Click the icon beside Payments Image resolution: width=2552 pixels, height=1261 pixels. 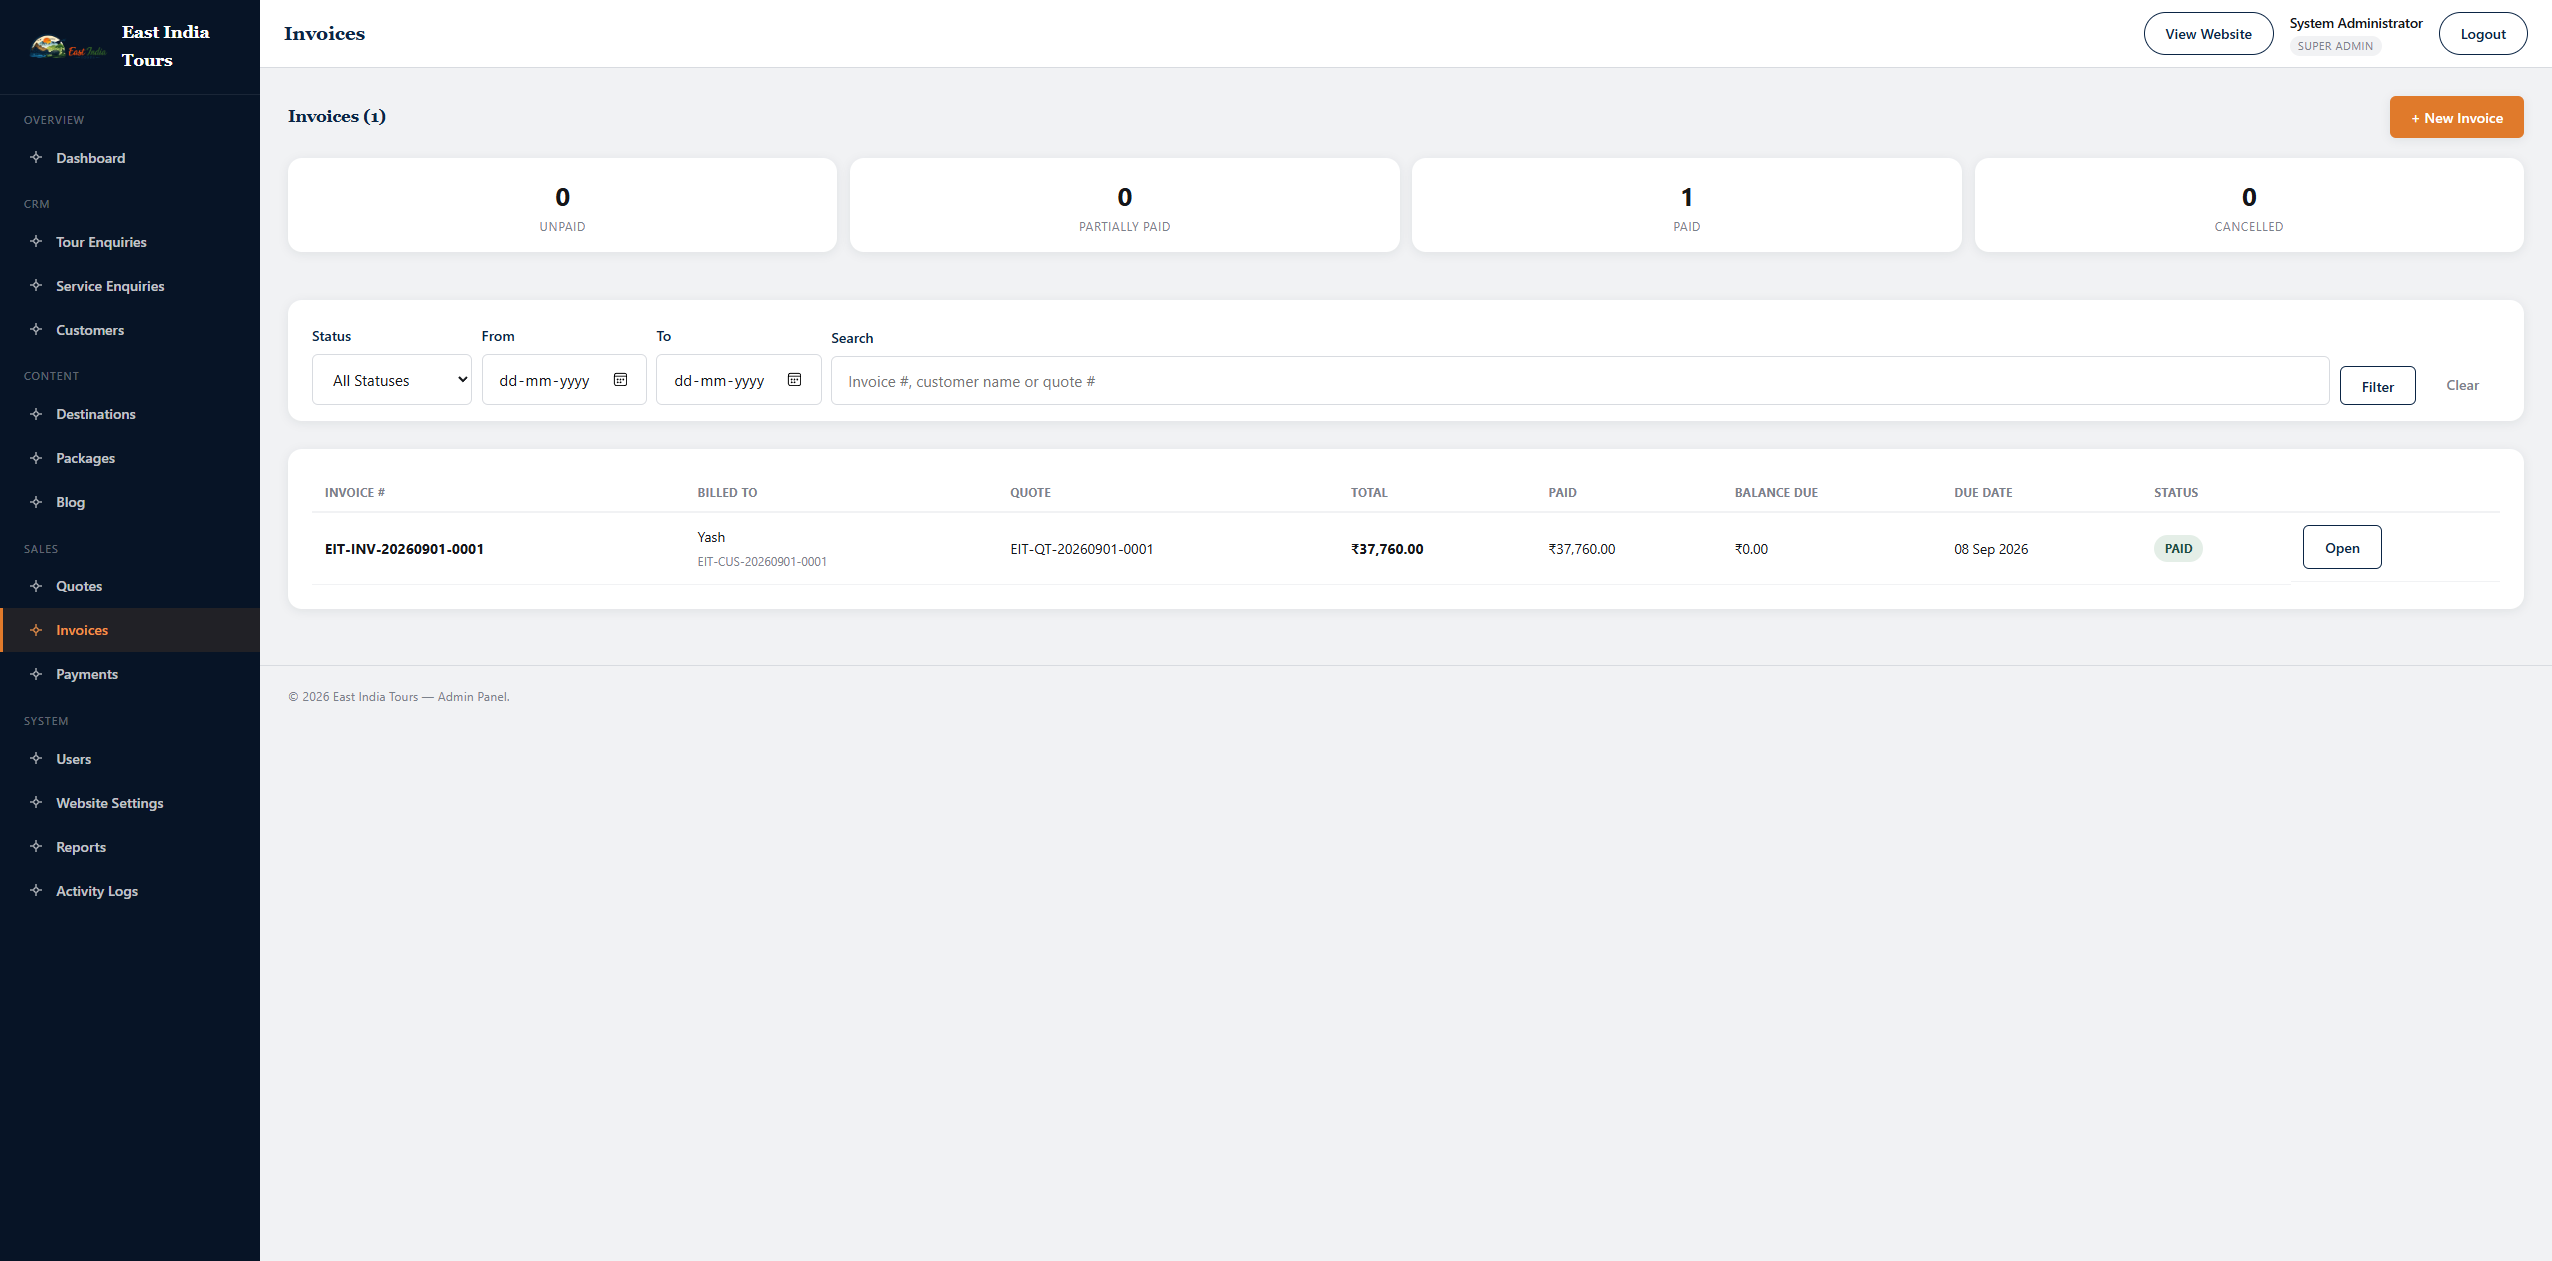36,673
